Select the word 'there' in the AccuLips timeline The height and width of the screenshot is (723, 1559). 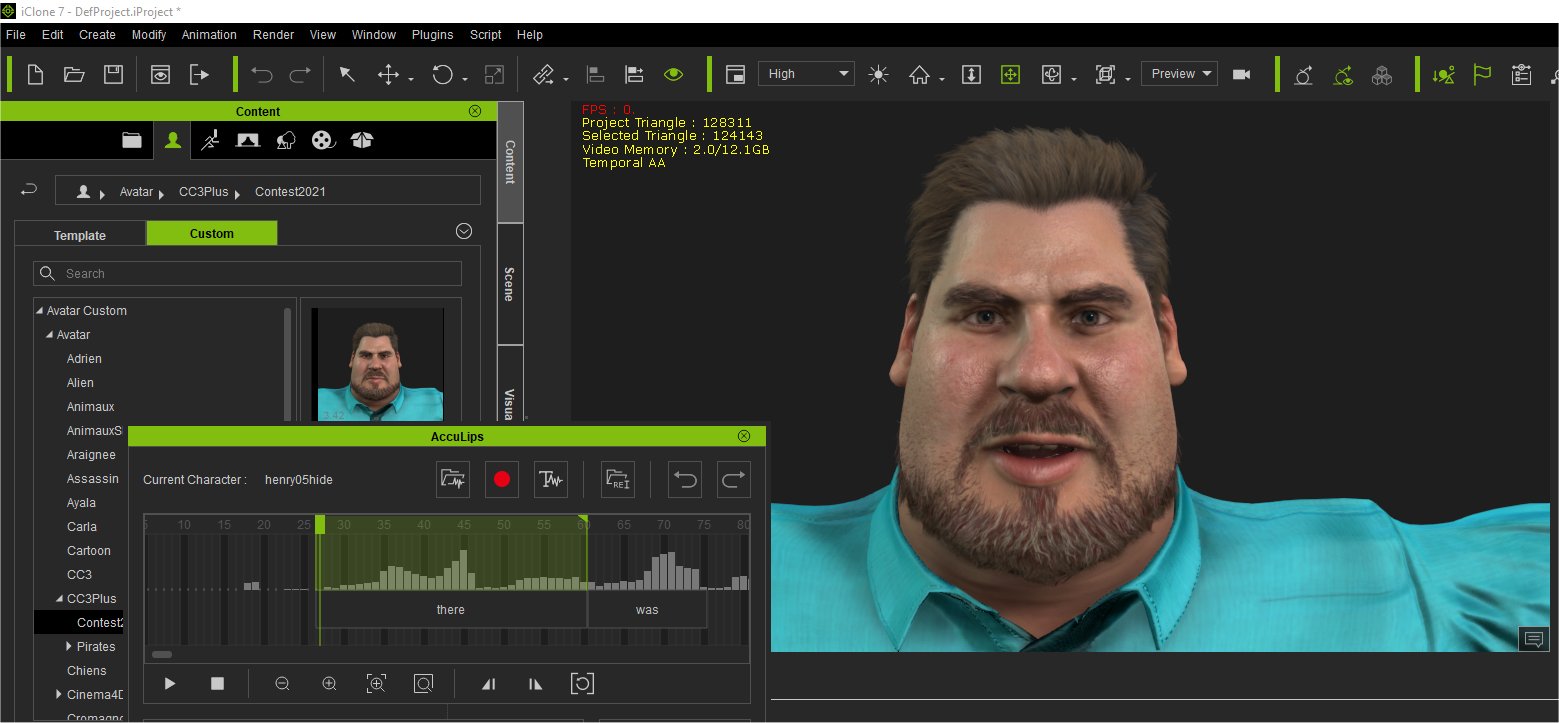pos(451,610)
